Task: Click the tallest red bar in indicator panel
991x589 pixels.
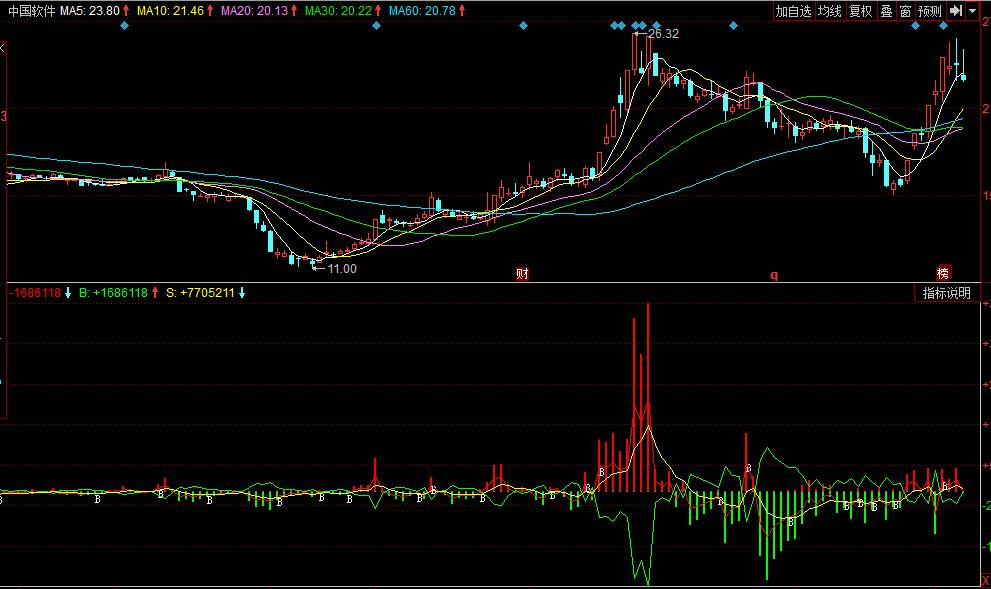Action: pos(648,397)
